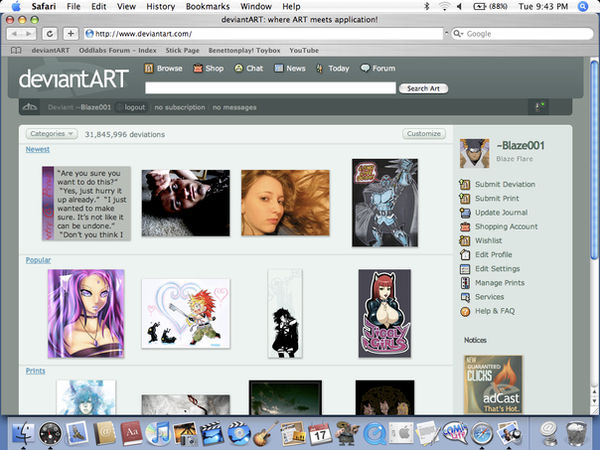
Task: Click the Google search field
Action: click(522, 34)
